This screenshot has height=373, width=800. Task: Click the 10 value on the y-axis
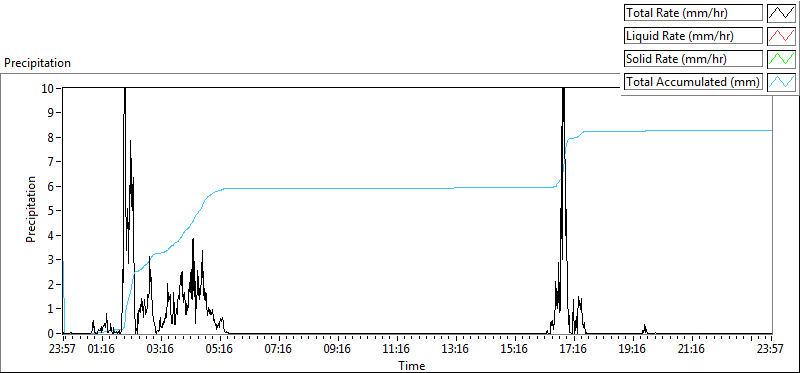(48, 88)
